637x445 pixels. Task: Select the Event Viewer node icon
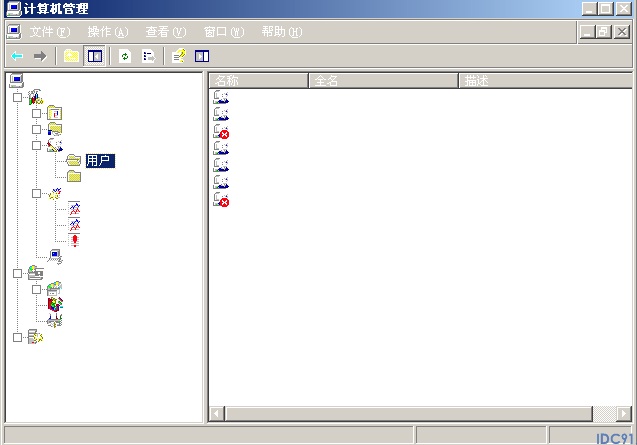tap(54, 113)
